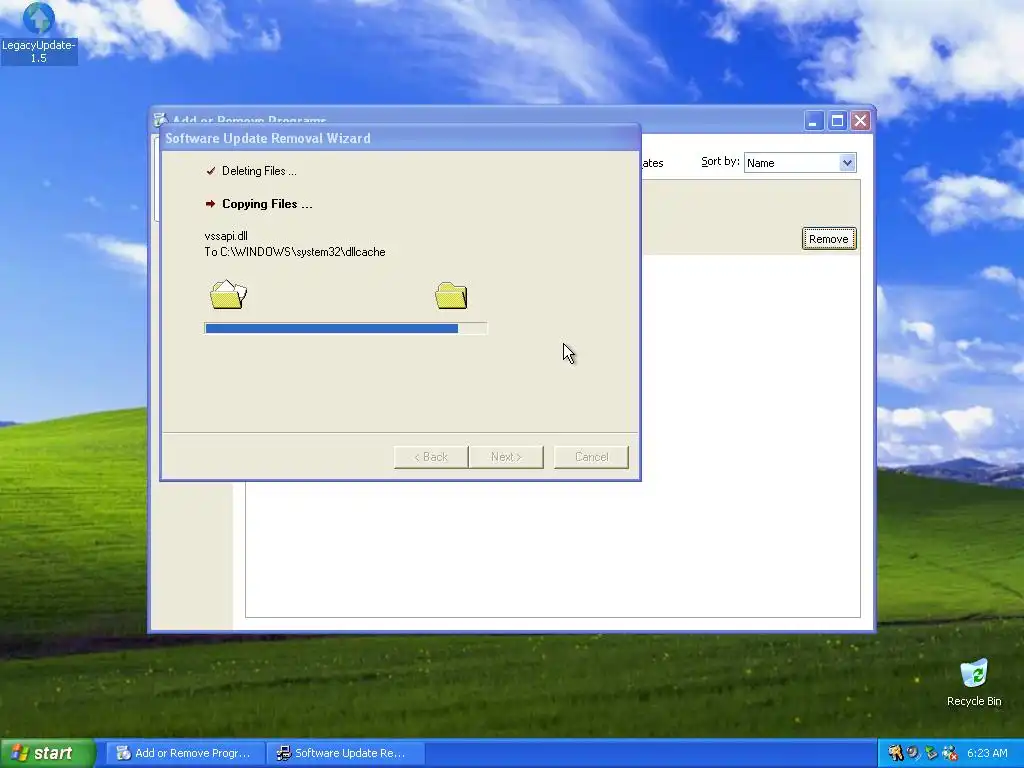
Task: Click the file copy progress bar
Action: tap(345, 328)
